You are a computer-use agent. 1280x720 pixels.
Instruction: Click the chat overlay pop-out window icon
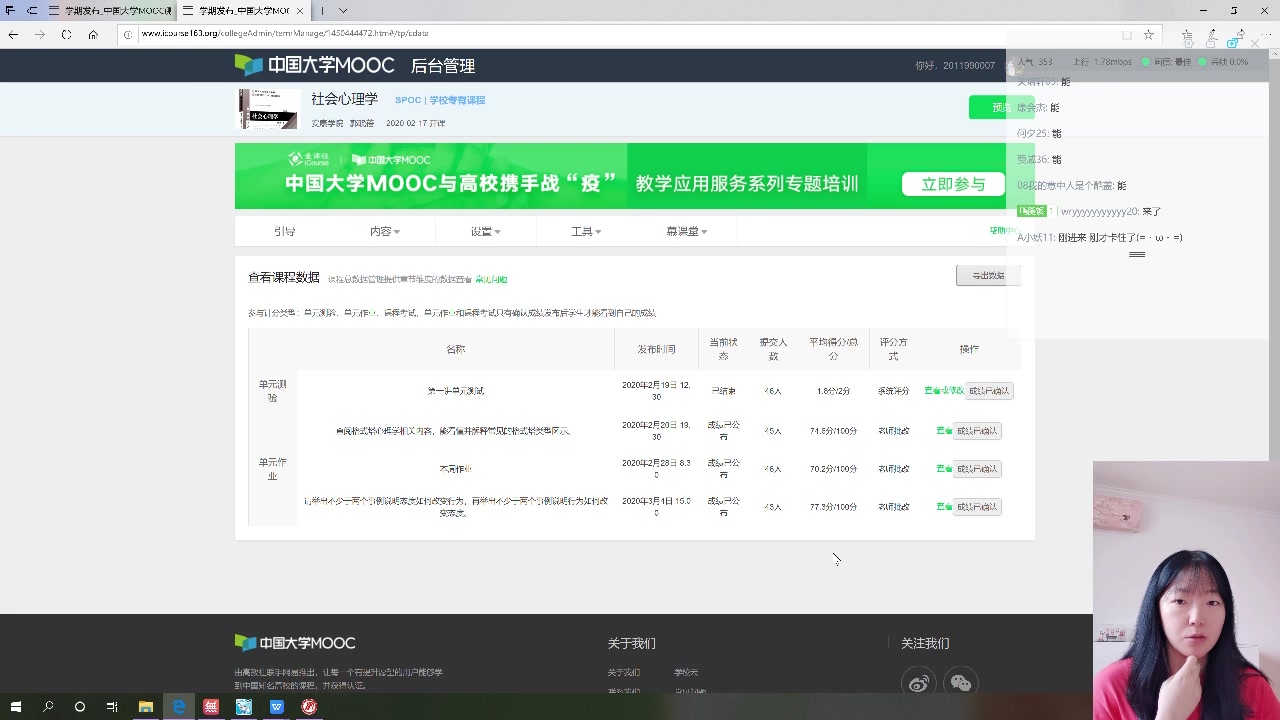(1232, 43)
